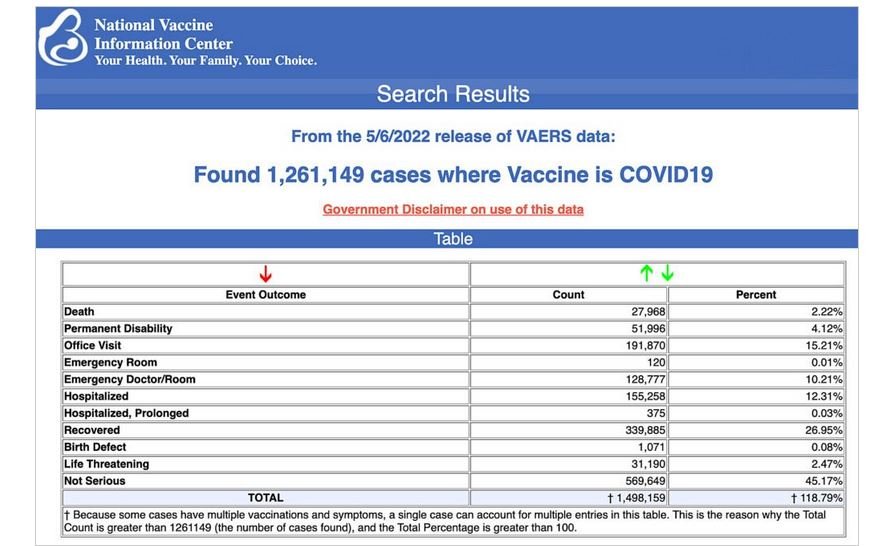Sort by Event Outcome using red down arrow
The height and width of the screenshot is (546, 871).
tap(265, 274)
